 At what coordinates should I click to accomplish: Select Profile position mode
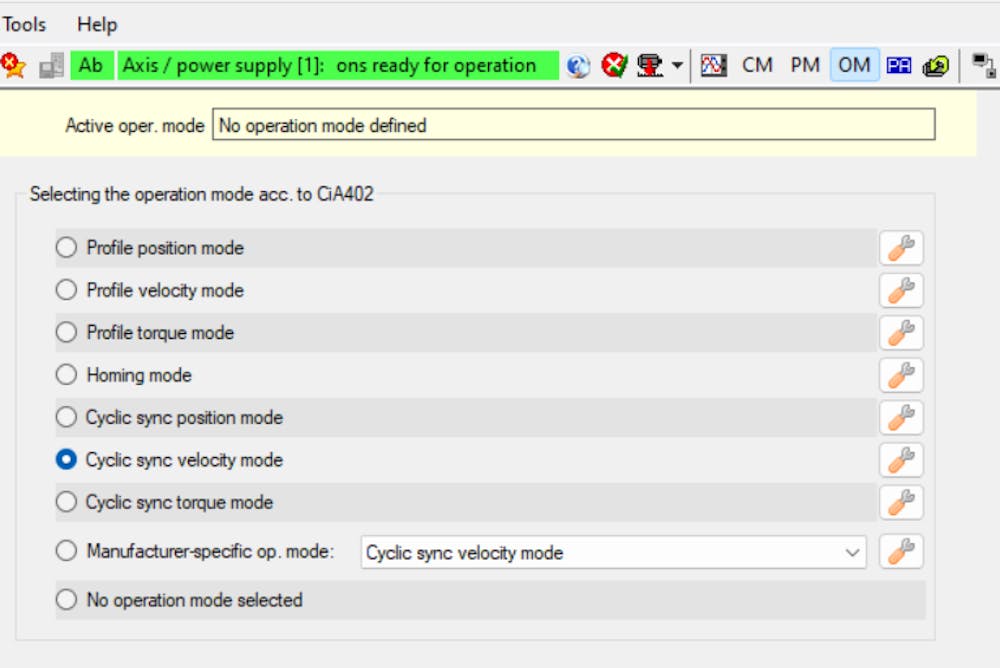pyautogui.click(x=66, y=247)
